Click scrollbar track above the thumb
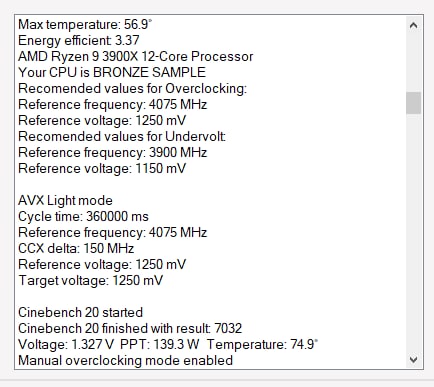The image size is (434, 387). pos(413,63)
